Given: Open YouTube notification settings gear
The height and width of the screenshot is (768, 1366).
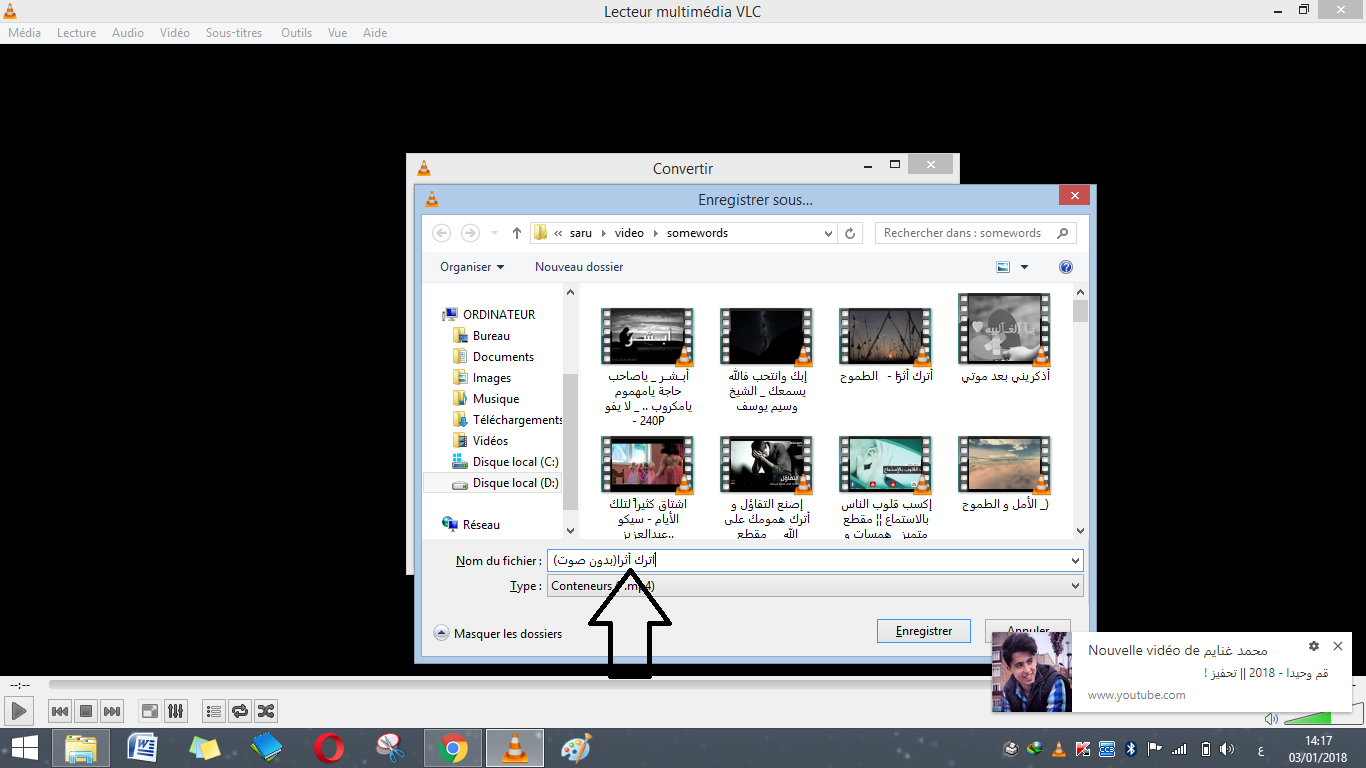Looking at the screenshot, I should pos(1314,646).
